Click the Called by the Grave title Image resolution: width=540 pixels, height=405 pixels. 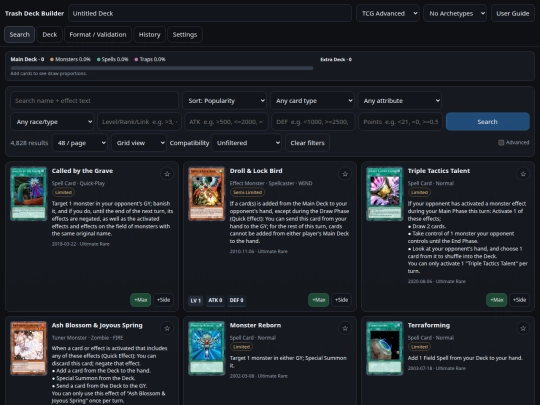(82, 171)
